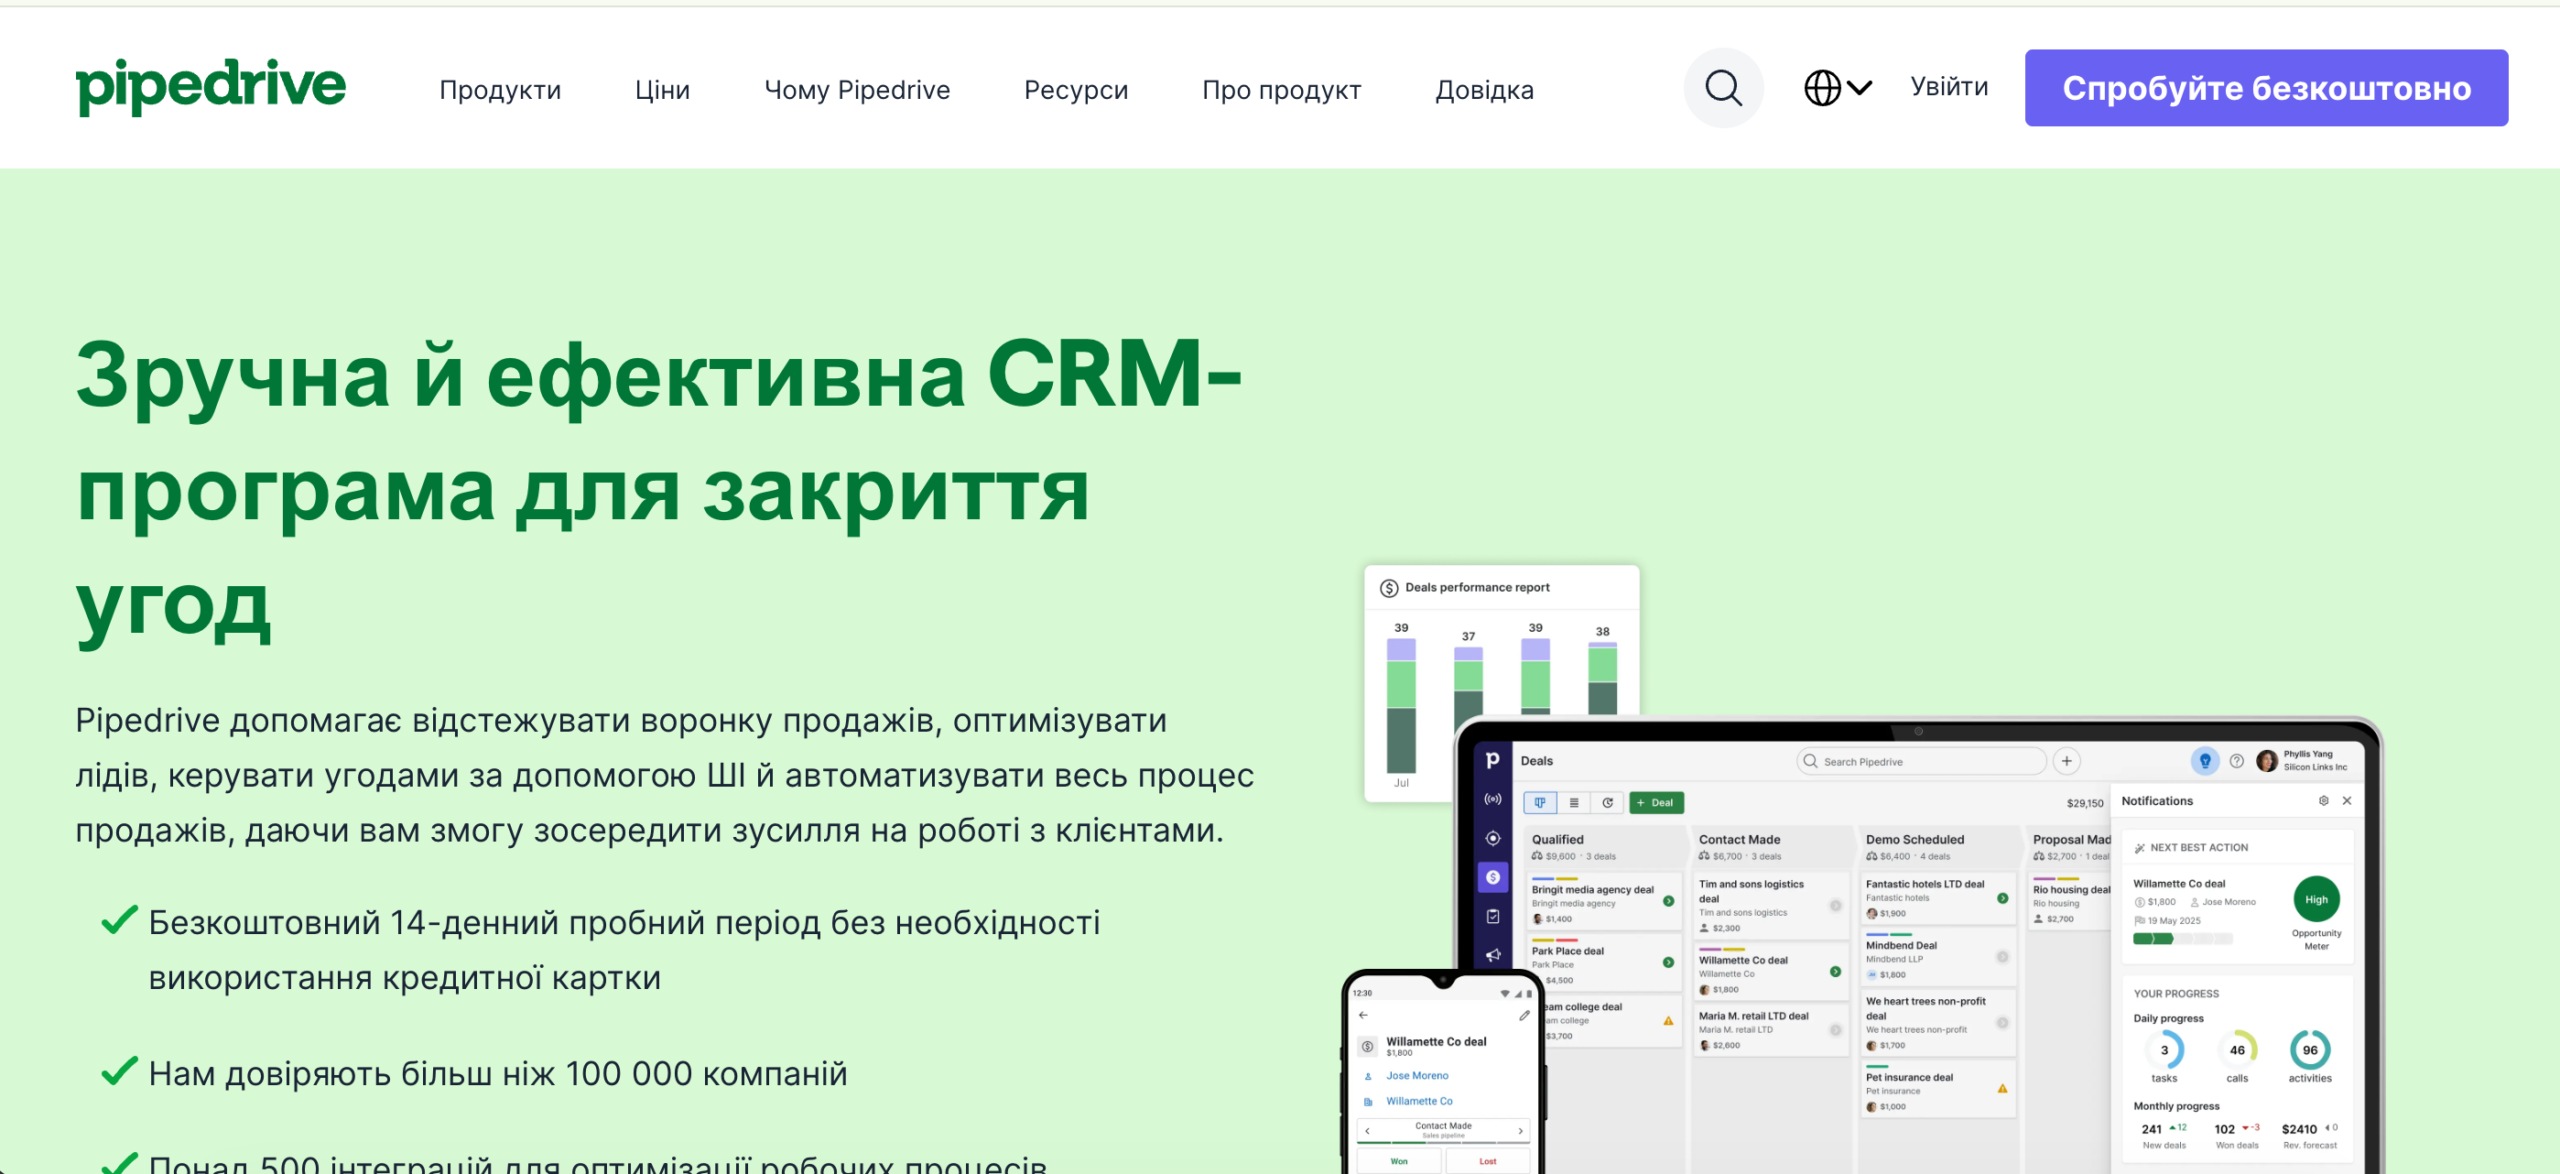
Task: Close the Notifications panel with X icon
Action: (x=2346, y=801)
